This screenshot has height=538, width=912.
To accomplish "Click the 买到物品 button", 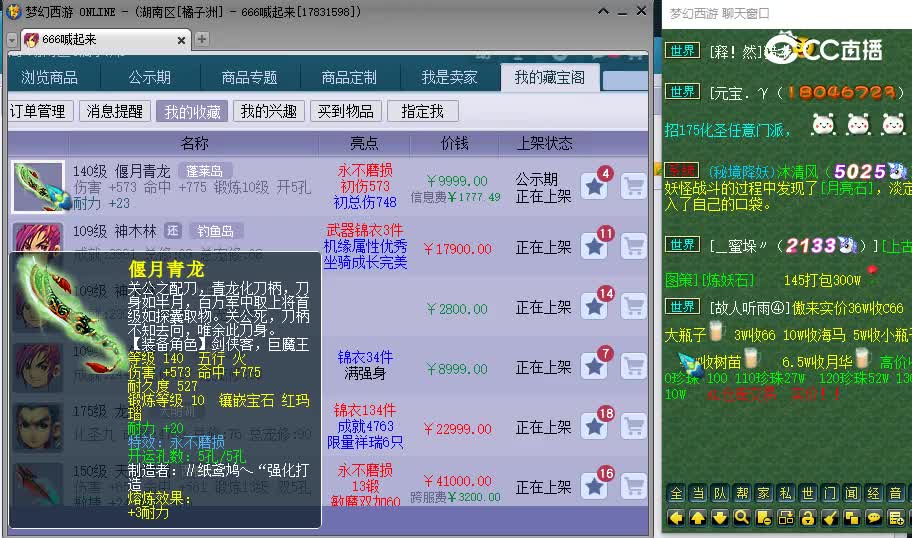I will (345, 111).
